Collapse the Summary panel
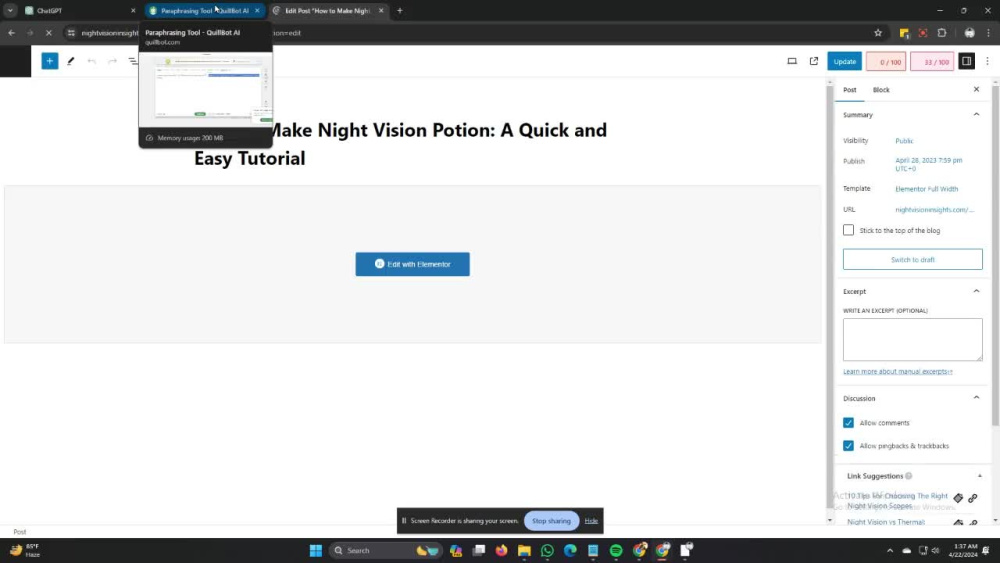This screenshot has width=1000, height=563. pyautogui.click(x=976, y=115)
